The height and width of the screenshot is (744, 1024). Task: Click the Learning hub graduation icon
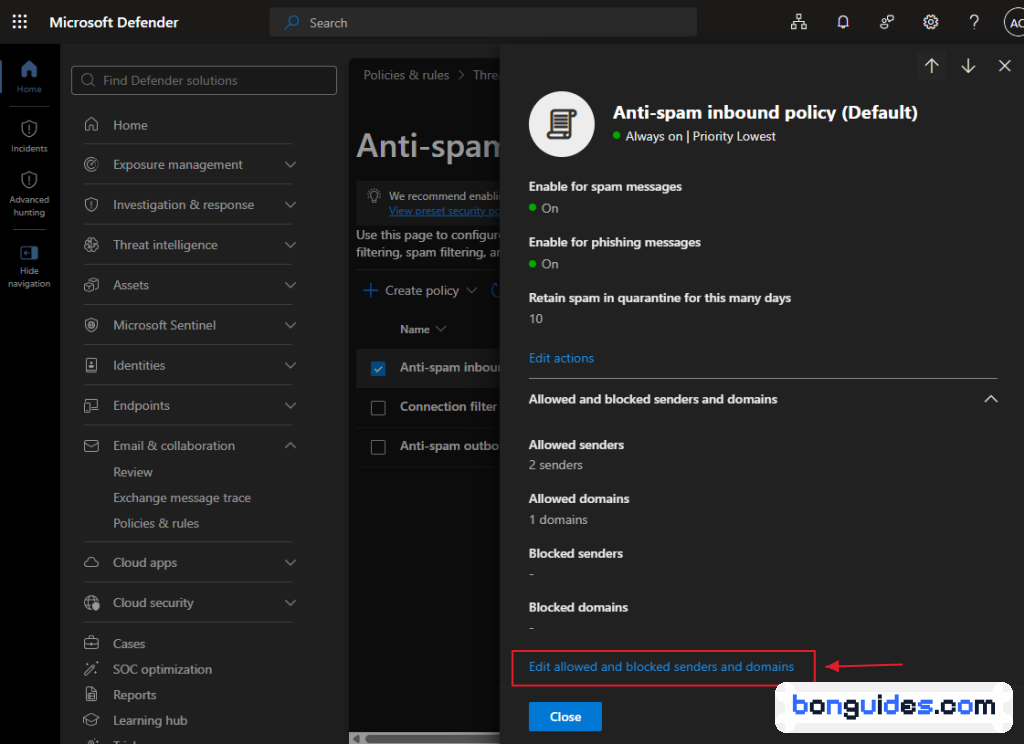(x=91, y=720)
